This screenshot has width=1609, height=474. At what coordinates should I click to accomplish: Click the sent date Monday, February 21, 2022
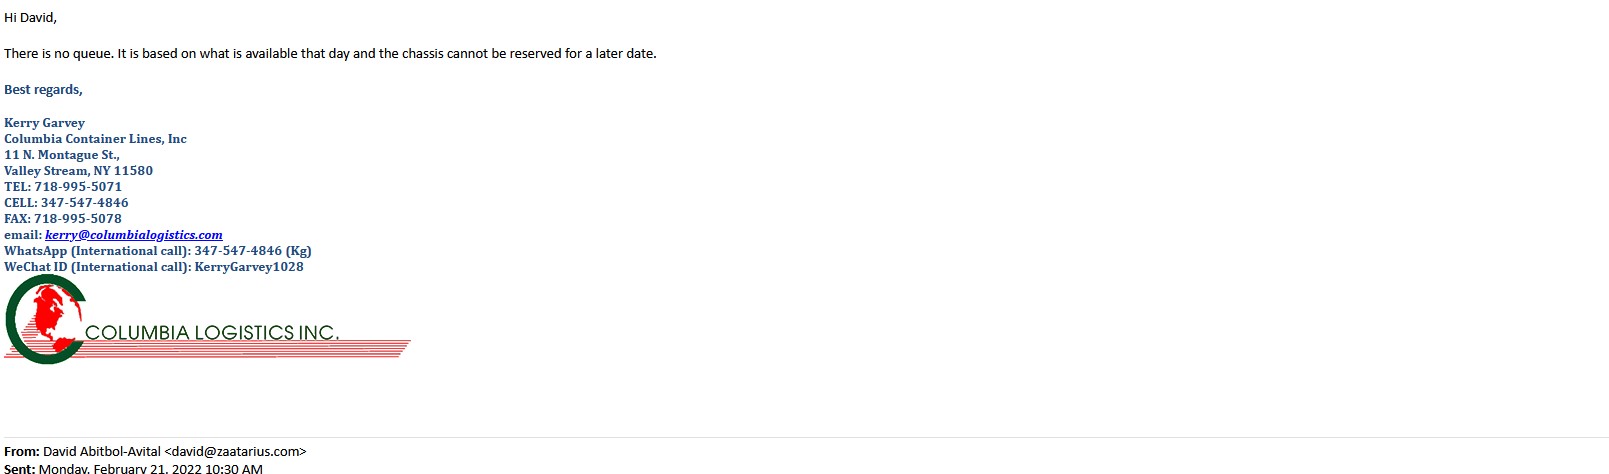[150, 468]
